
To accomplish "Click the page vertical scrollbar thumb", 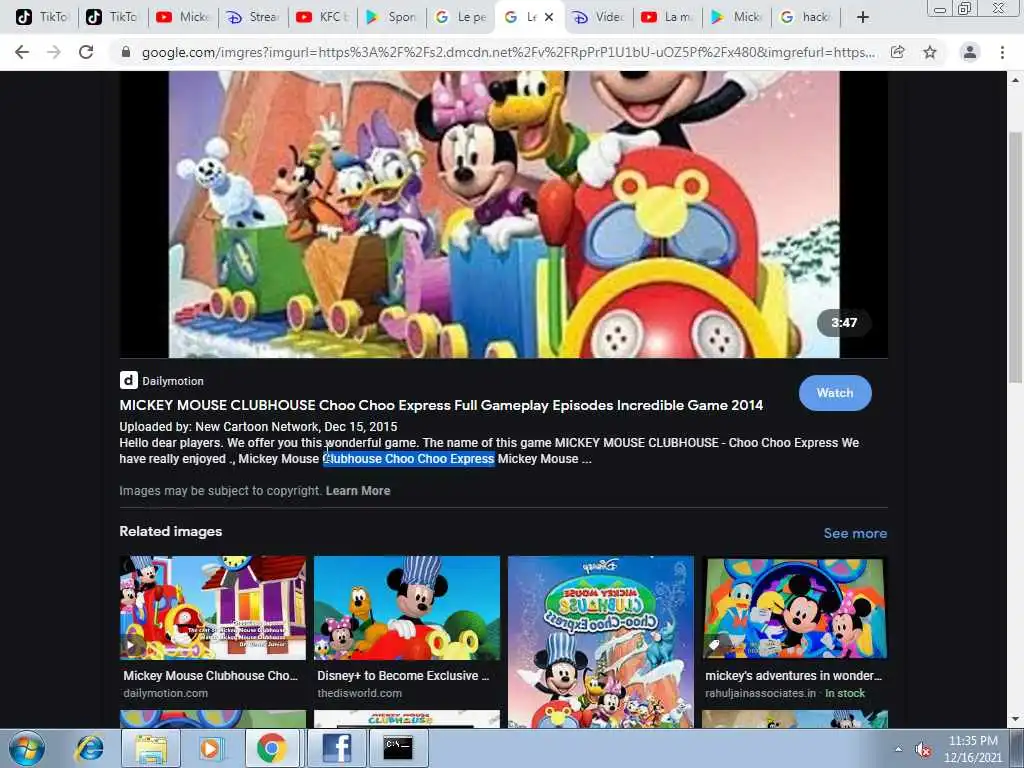I will [x=1014, y=258].
